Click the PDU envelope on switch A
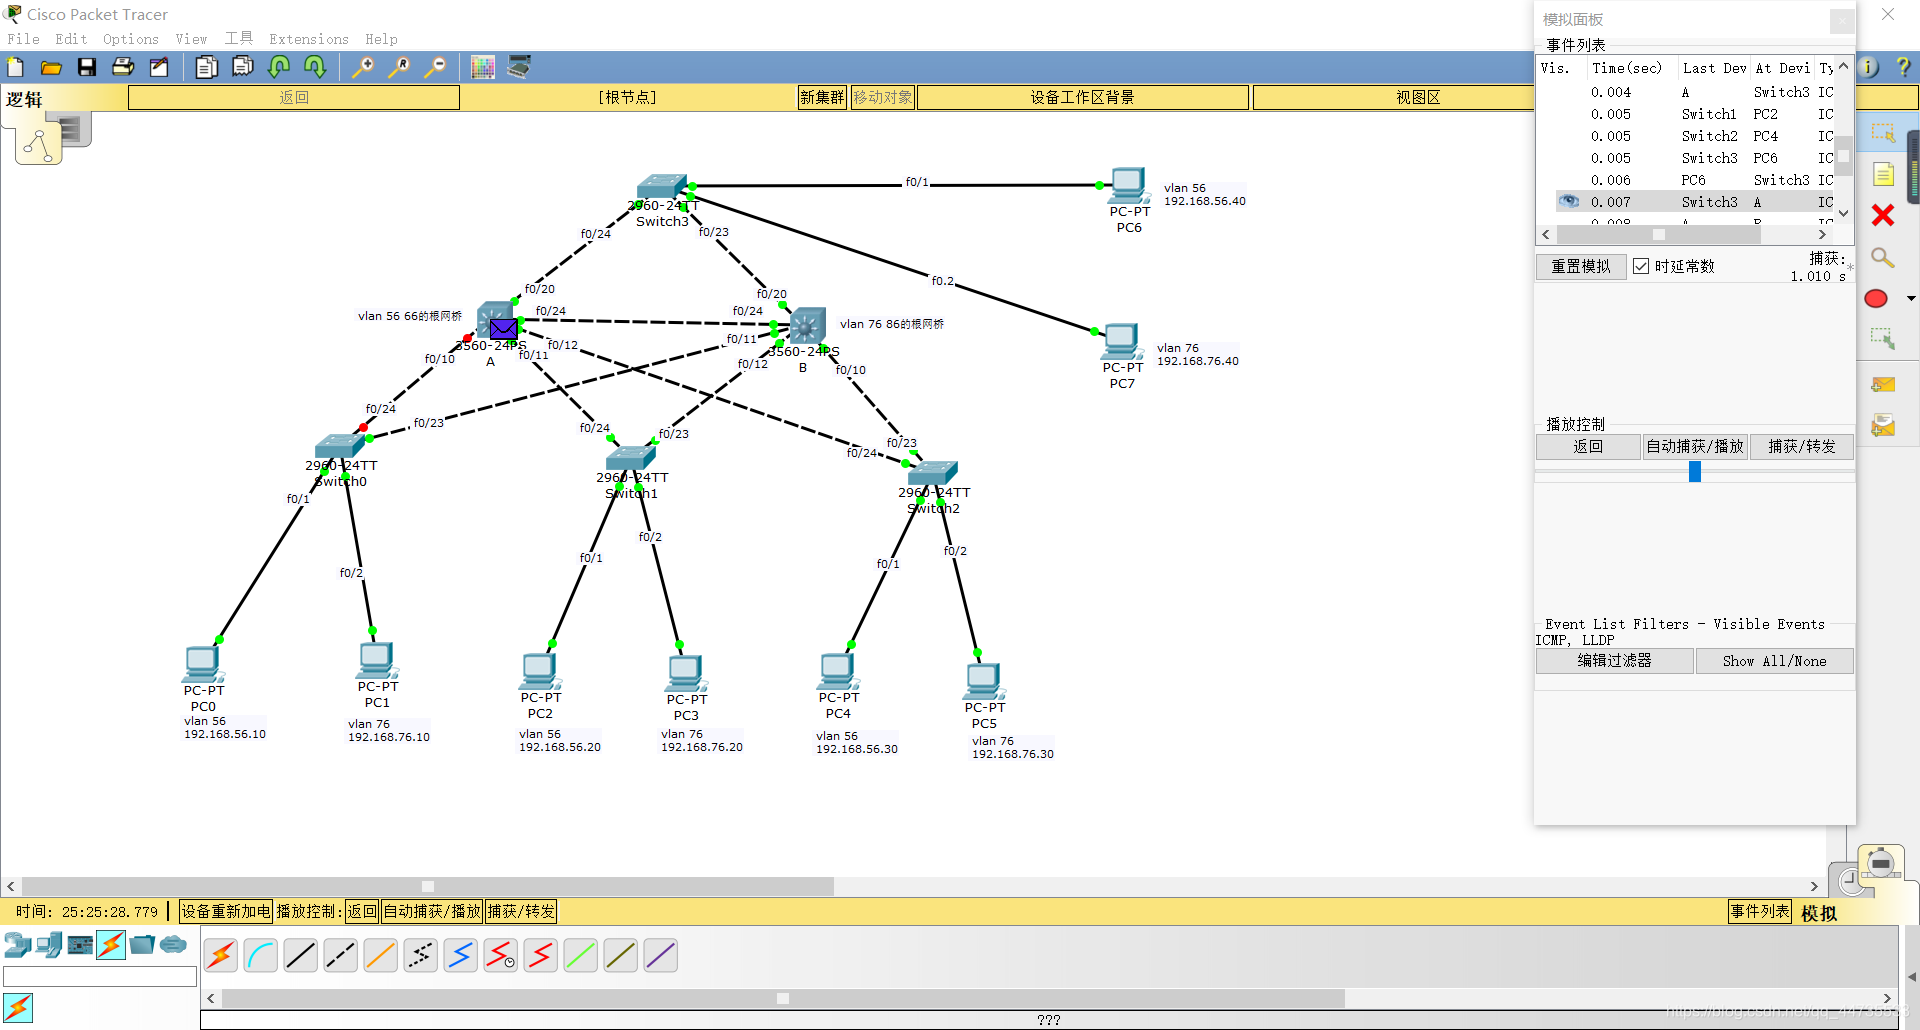The height and width of the screenshot is (1030, 1920). pyautogui.click(x=504, y=328)
